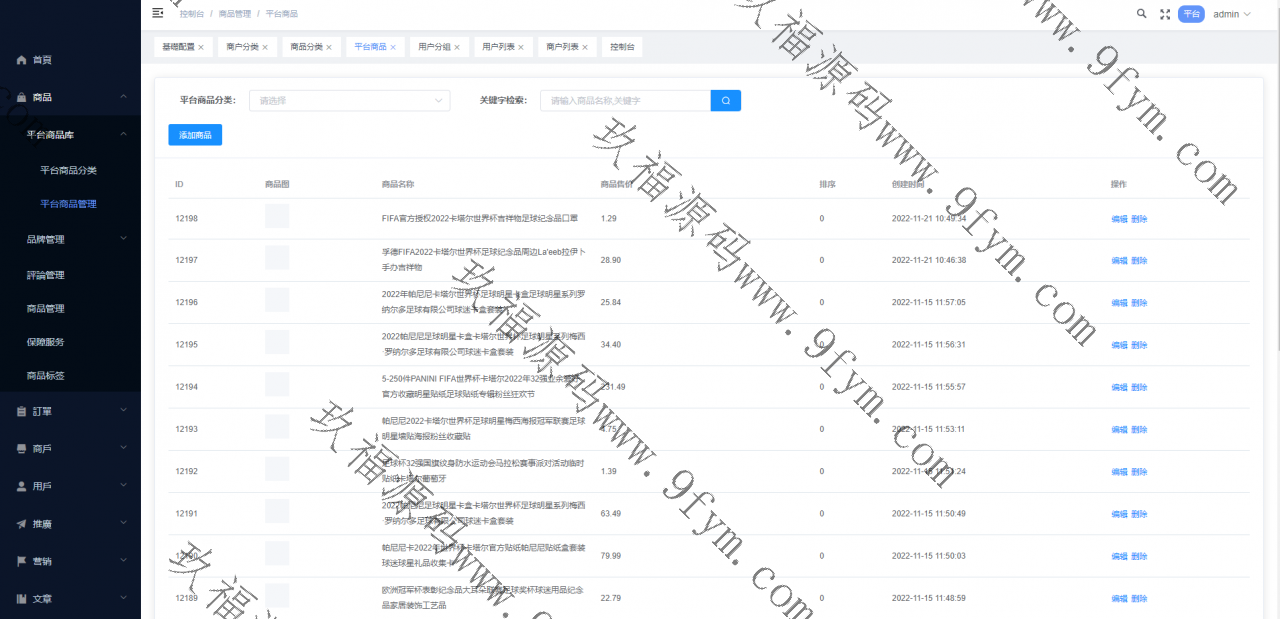
Task: Open the 平台商品分类 dropdown
Action: click(349, 100)
